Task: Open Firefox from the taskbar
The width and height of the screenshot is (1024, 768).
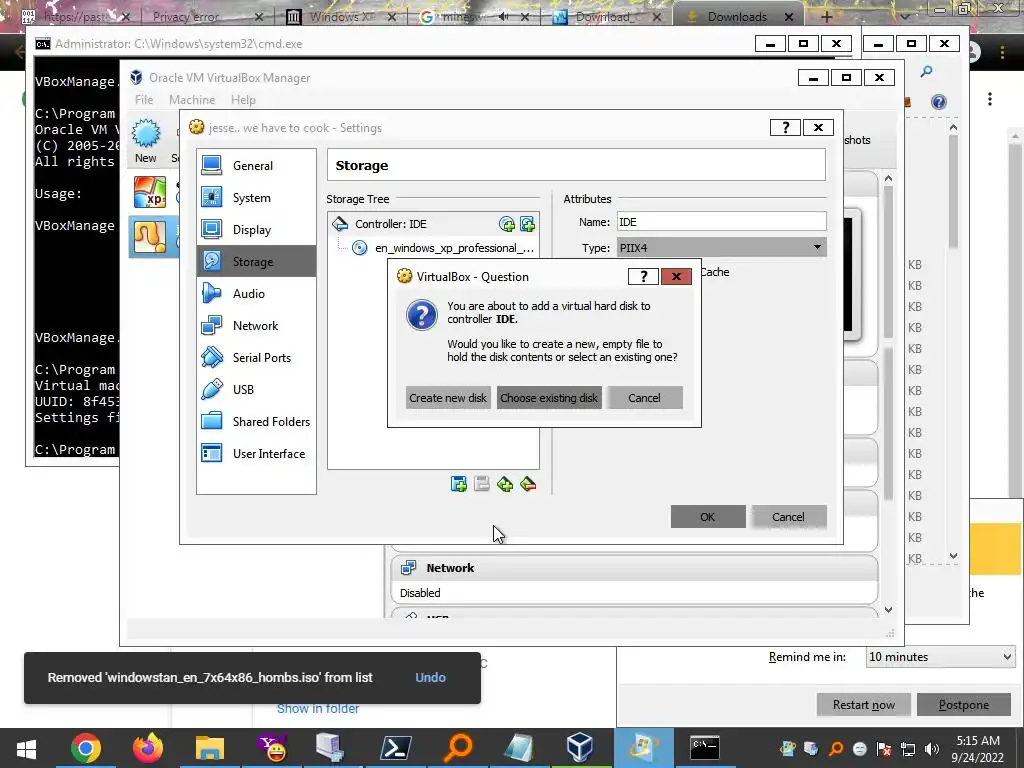Action: coord(148,748)
